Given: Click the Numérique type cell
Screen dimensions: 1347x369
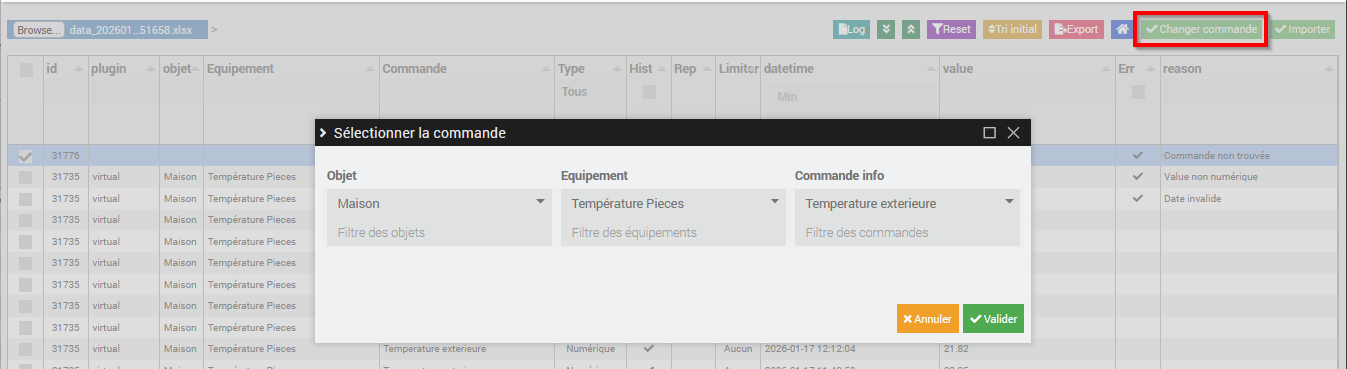Looking at the screenshot, I should pyautogui.click(x=590, y=349).
